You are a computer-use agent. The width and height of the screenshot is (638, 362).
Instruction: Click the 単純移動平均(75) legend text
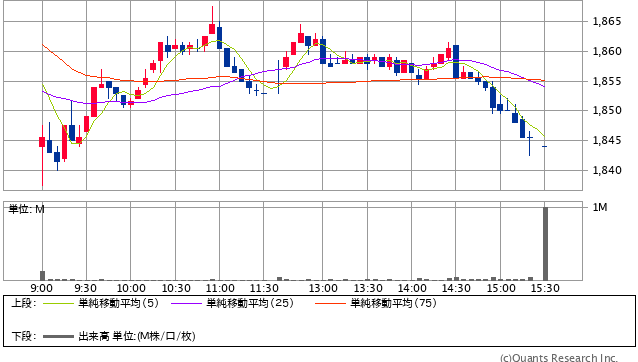pos(393,303)
